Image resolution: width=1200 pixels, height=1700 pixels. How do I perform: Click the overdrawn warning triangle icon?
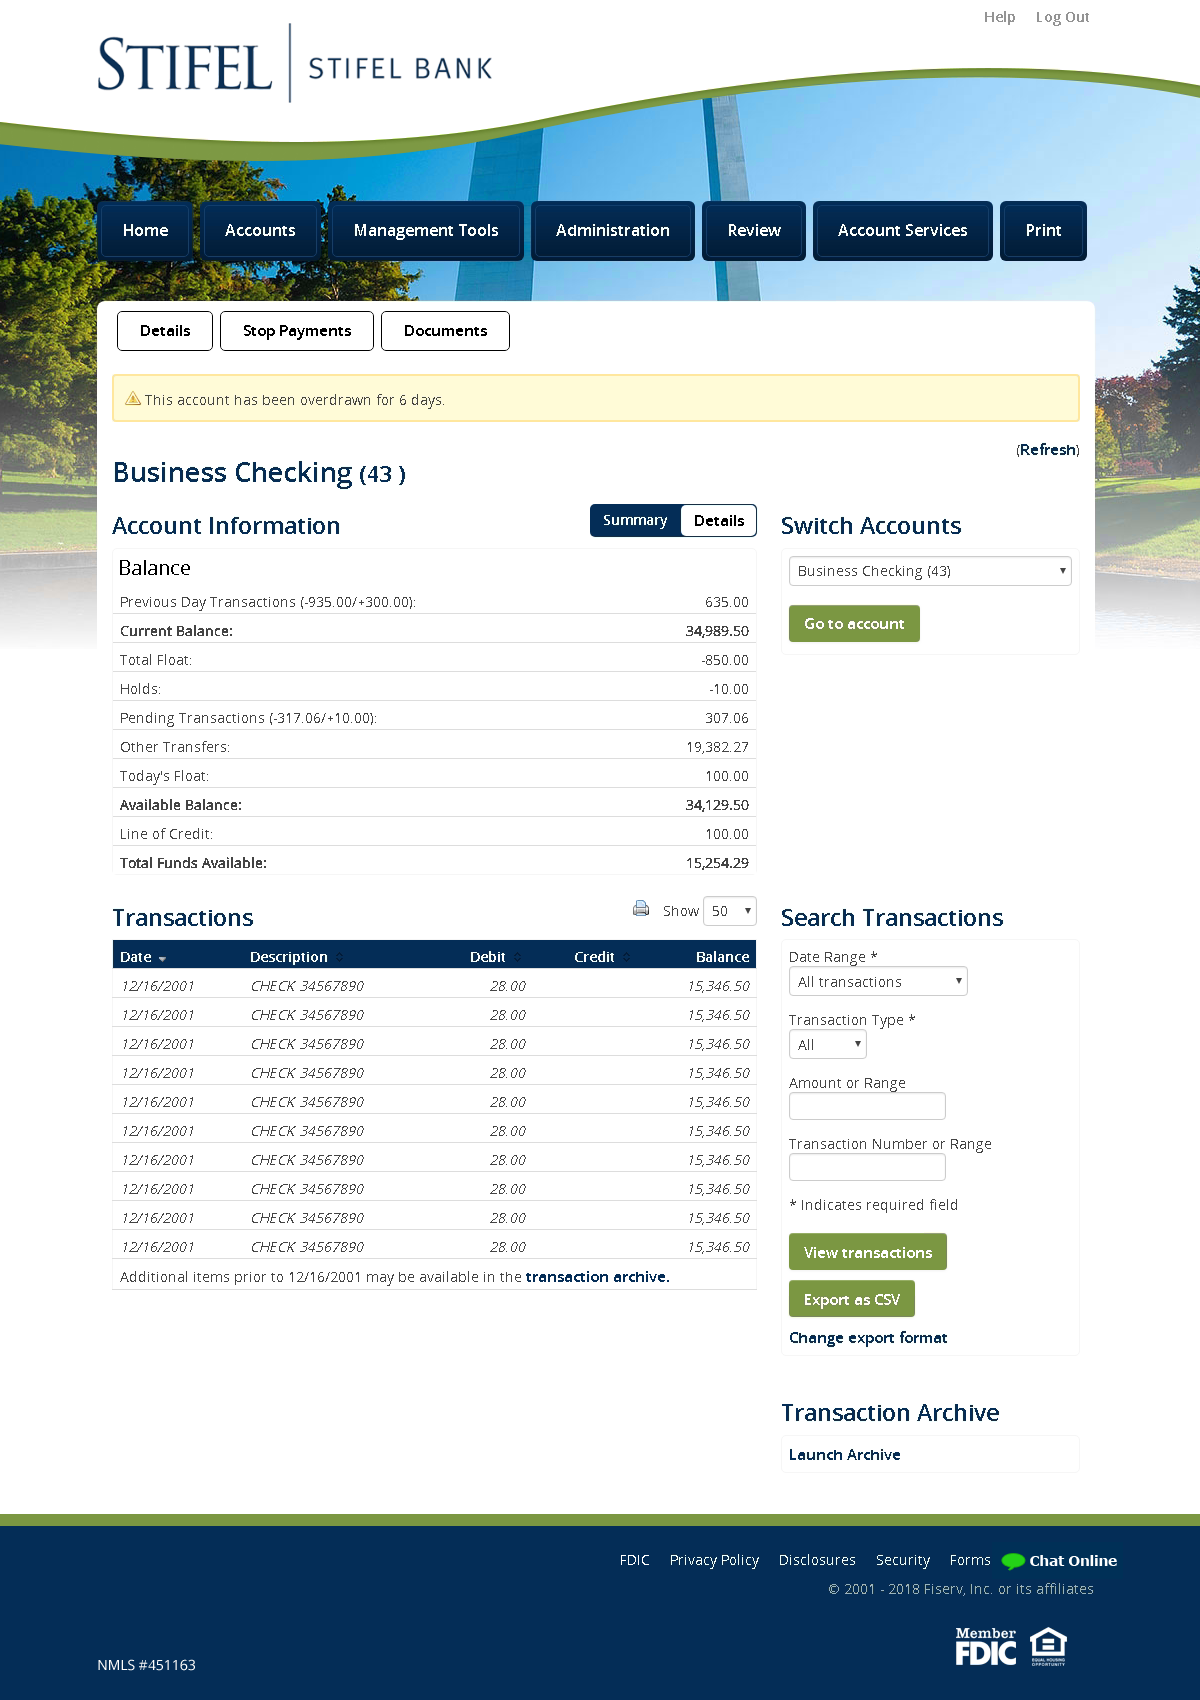pos(132,398)
